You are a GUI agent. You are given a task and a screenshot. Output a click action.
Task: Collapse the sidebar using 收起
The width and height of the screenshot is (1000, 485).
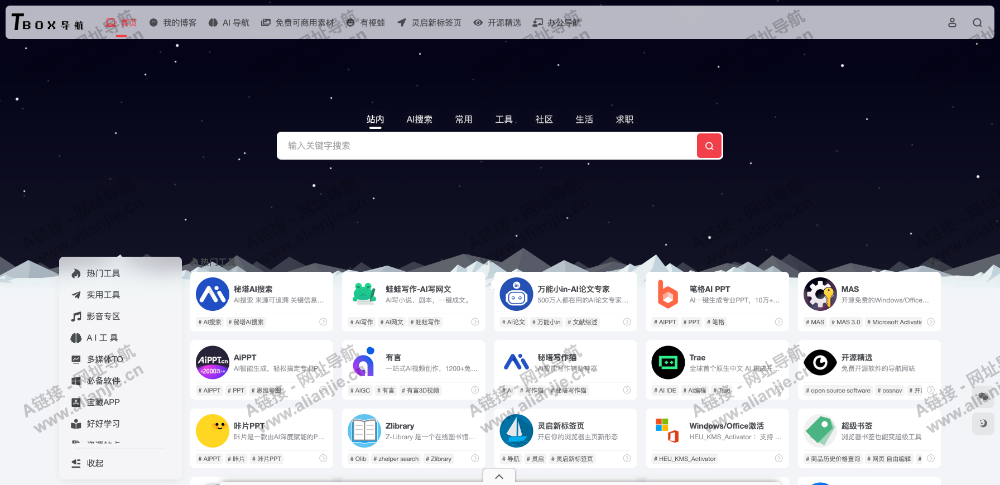click(95, 463)
